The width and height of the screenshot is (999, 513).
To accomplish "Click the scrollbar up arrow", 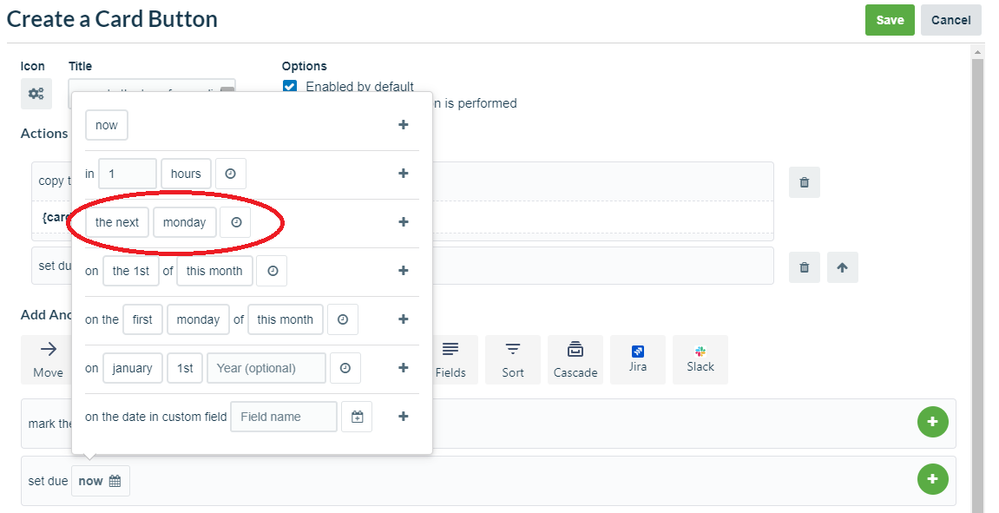I will (x=978, y=51).
